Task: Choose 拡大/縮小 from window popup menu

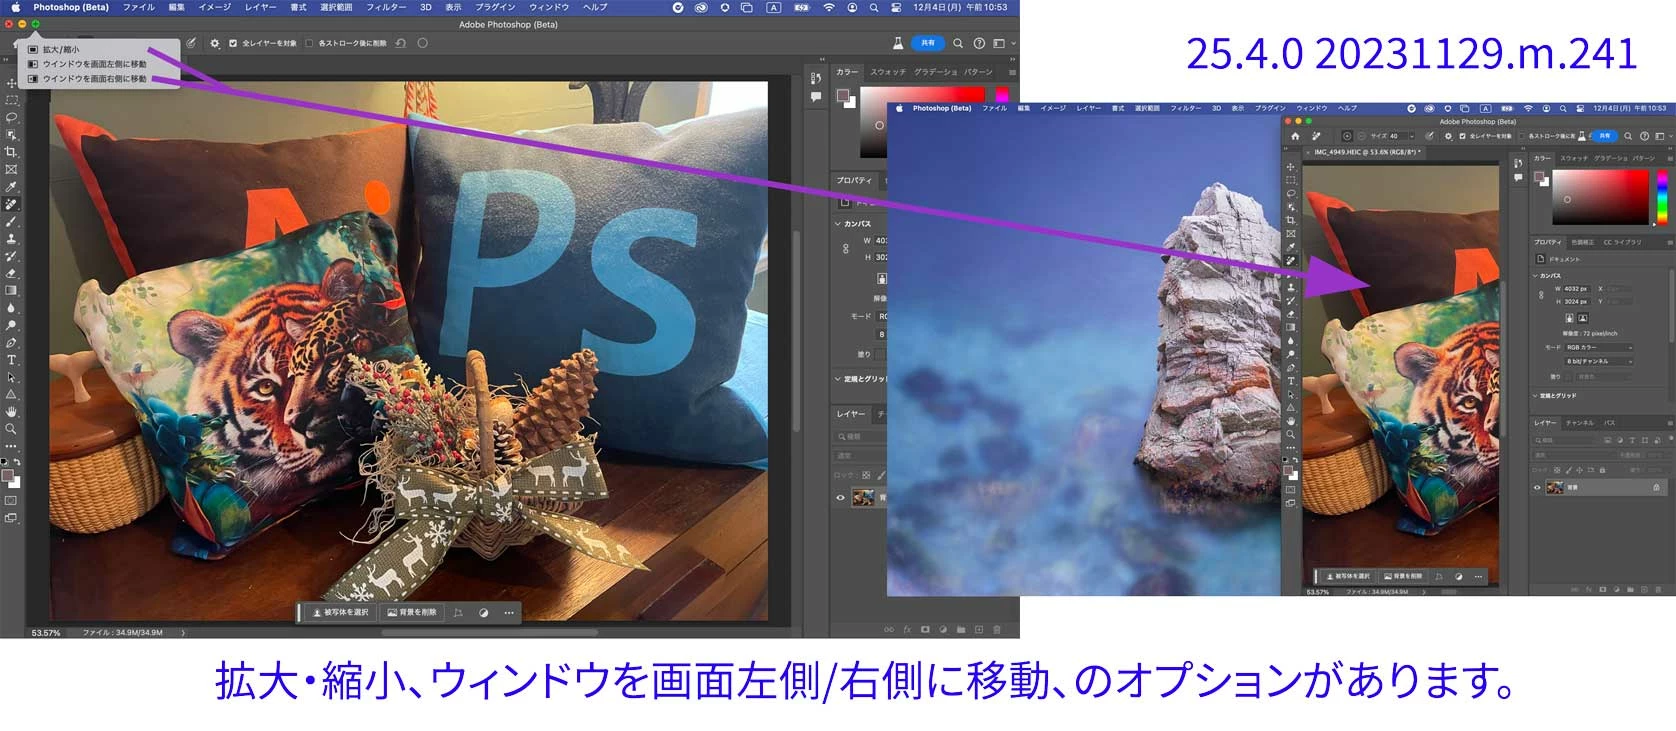Action: [x=61, y=49]
